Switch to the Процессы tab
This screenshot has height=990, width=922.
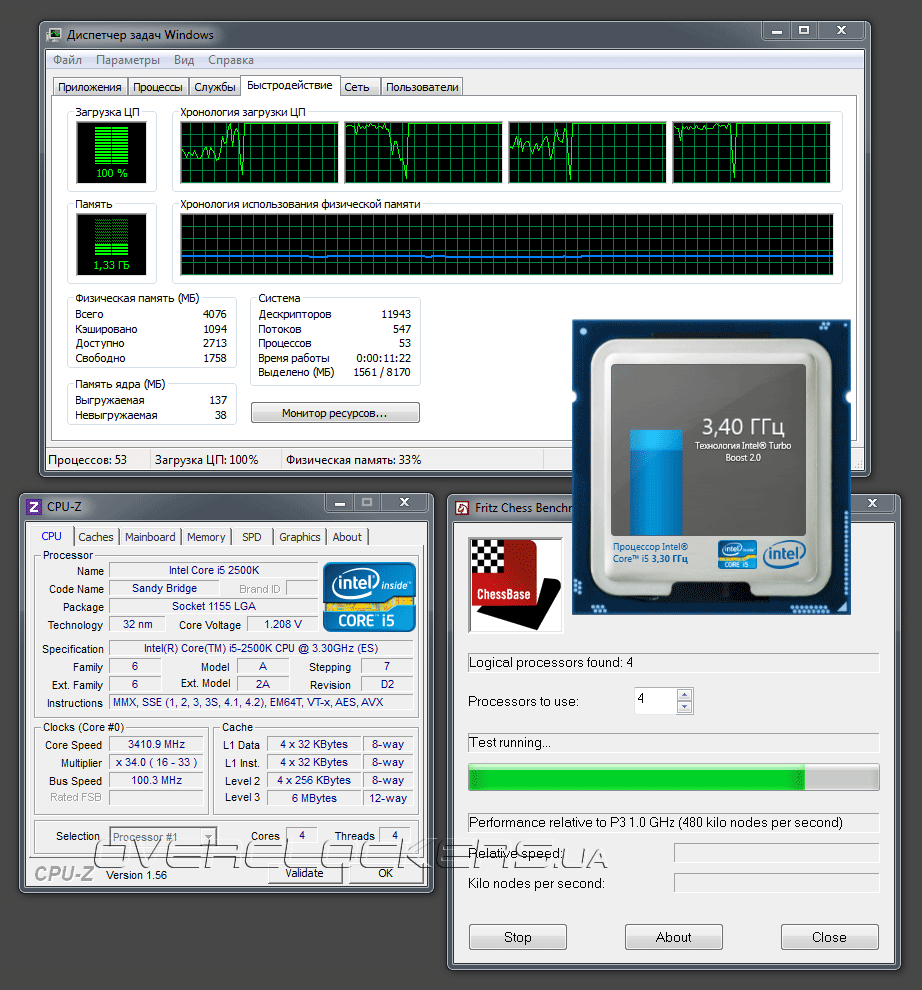tap(158, 87)
